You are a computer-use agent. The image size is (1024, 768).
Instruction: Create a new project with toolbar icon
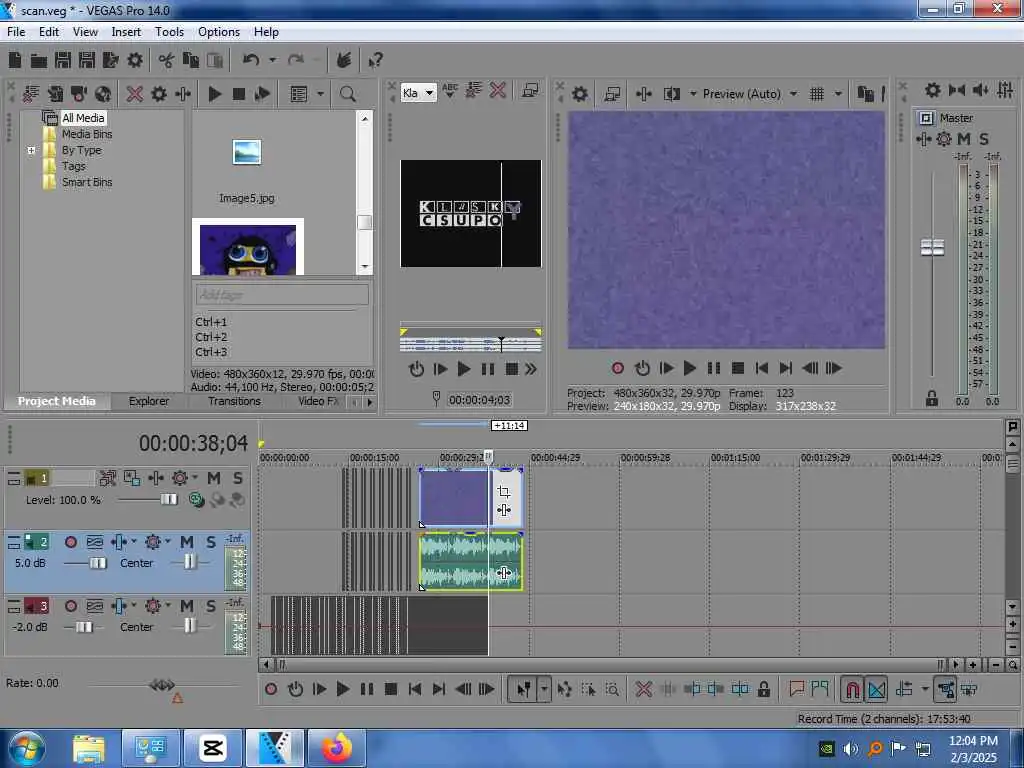tap(14, 61)
